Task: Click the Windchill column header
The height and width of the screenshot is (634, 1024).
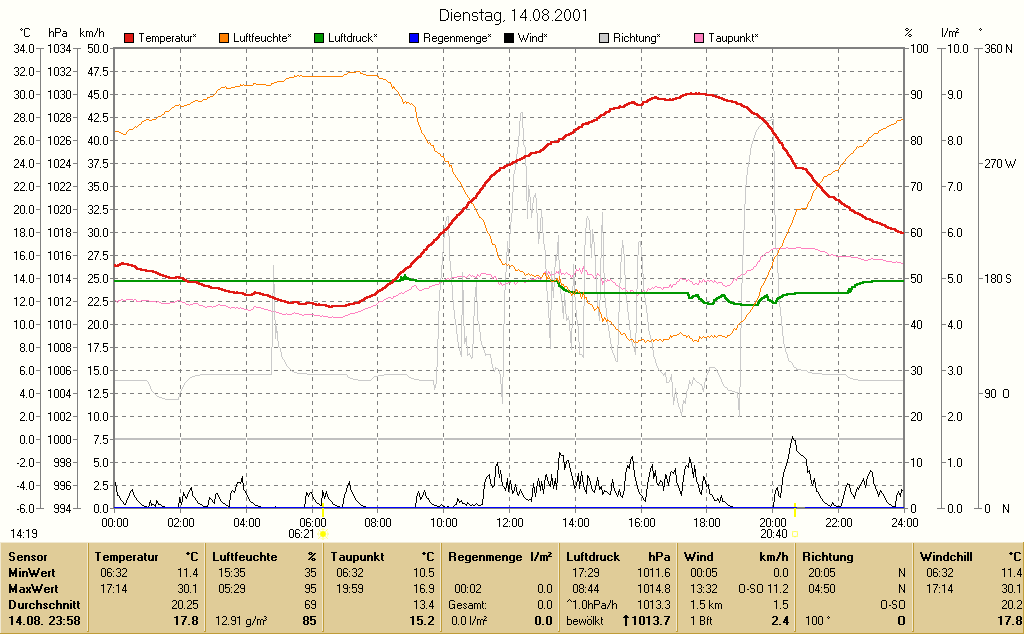Action: click(x=946, y=557)
